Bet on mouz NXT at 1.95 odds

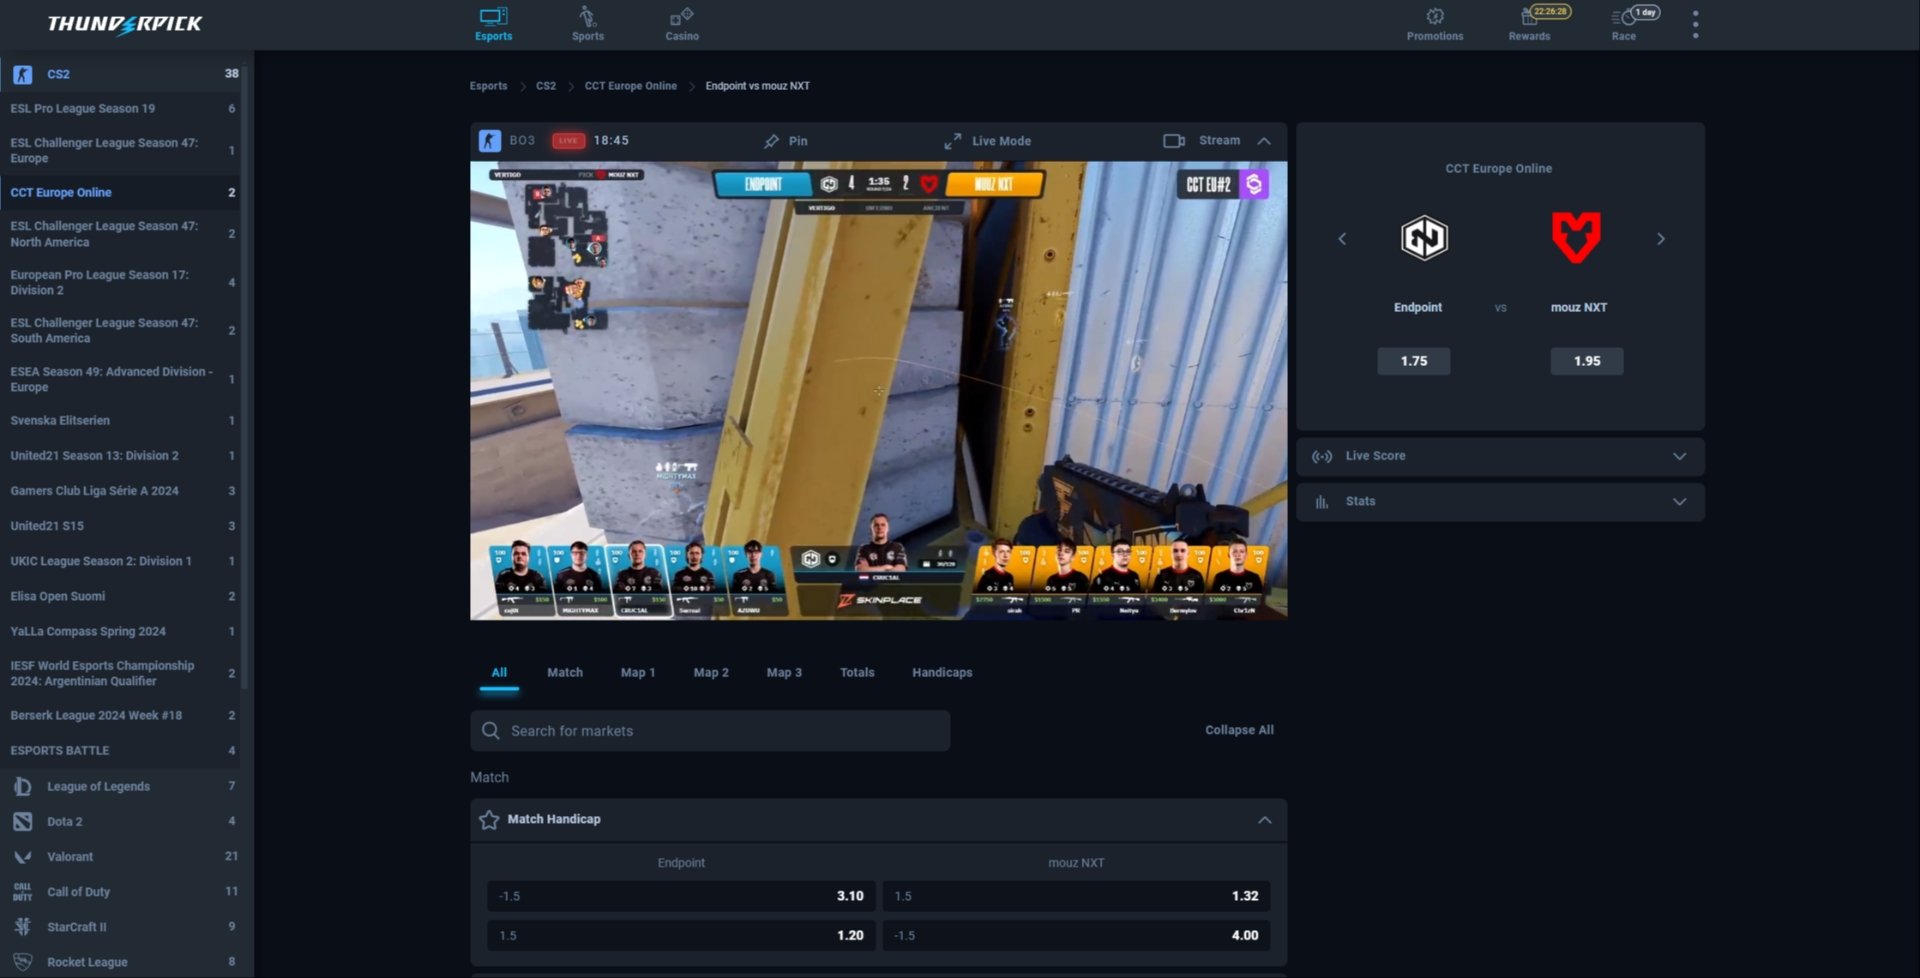(x=1586, y=361)
